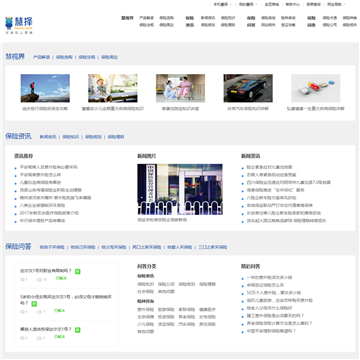The width and height of the screenshot is (360, 360).
Task: Click green badge beside first 达尔文1号 question
Action: pyautogui.click(x=78, y=271)
